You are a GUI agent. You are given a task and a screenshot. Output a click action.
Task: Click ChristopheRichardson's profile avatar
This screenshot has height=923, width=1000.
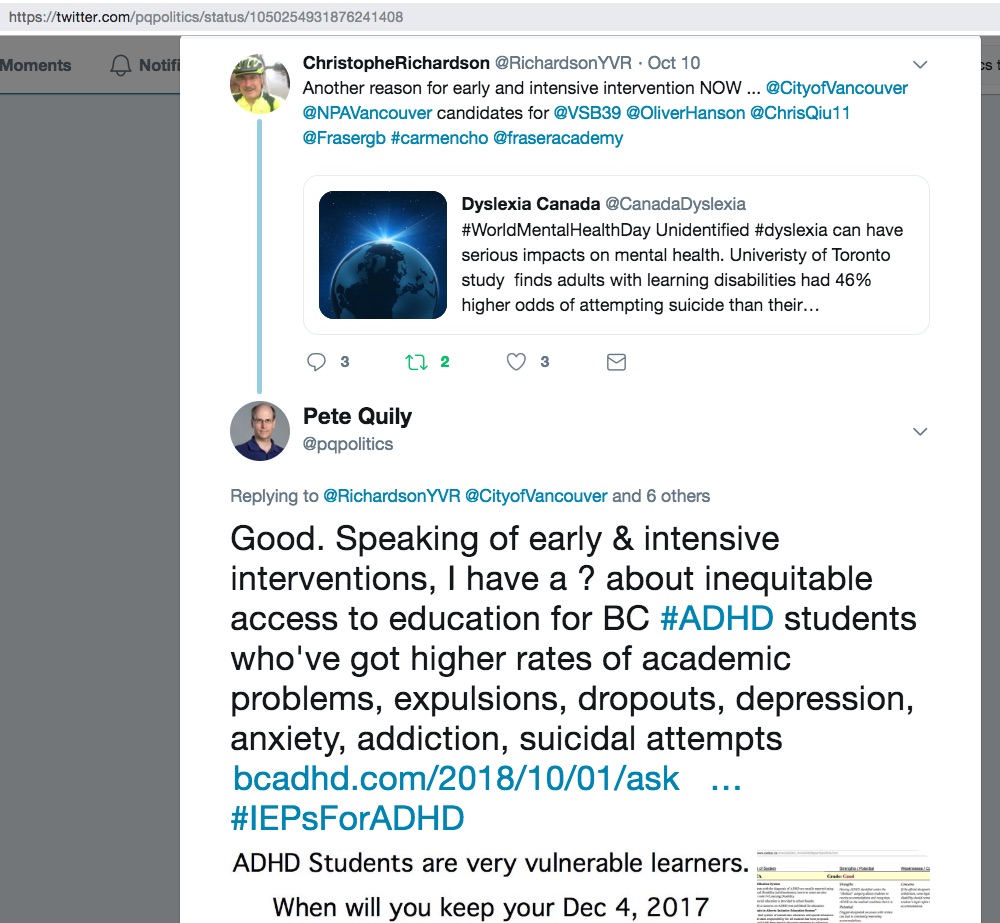click(x=260, y=83)
